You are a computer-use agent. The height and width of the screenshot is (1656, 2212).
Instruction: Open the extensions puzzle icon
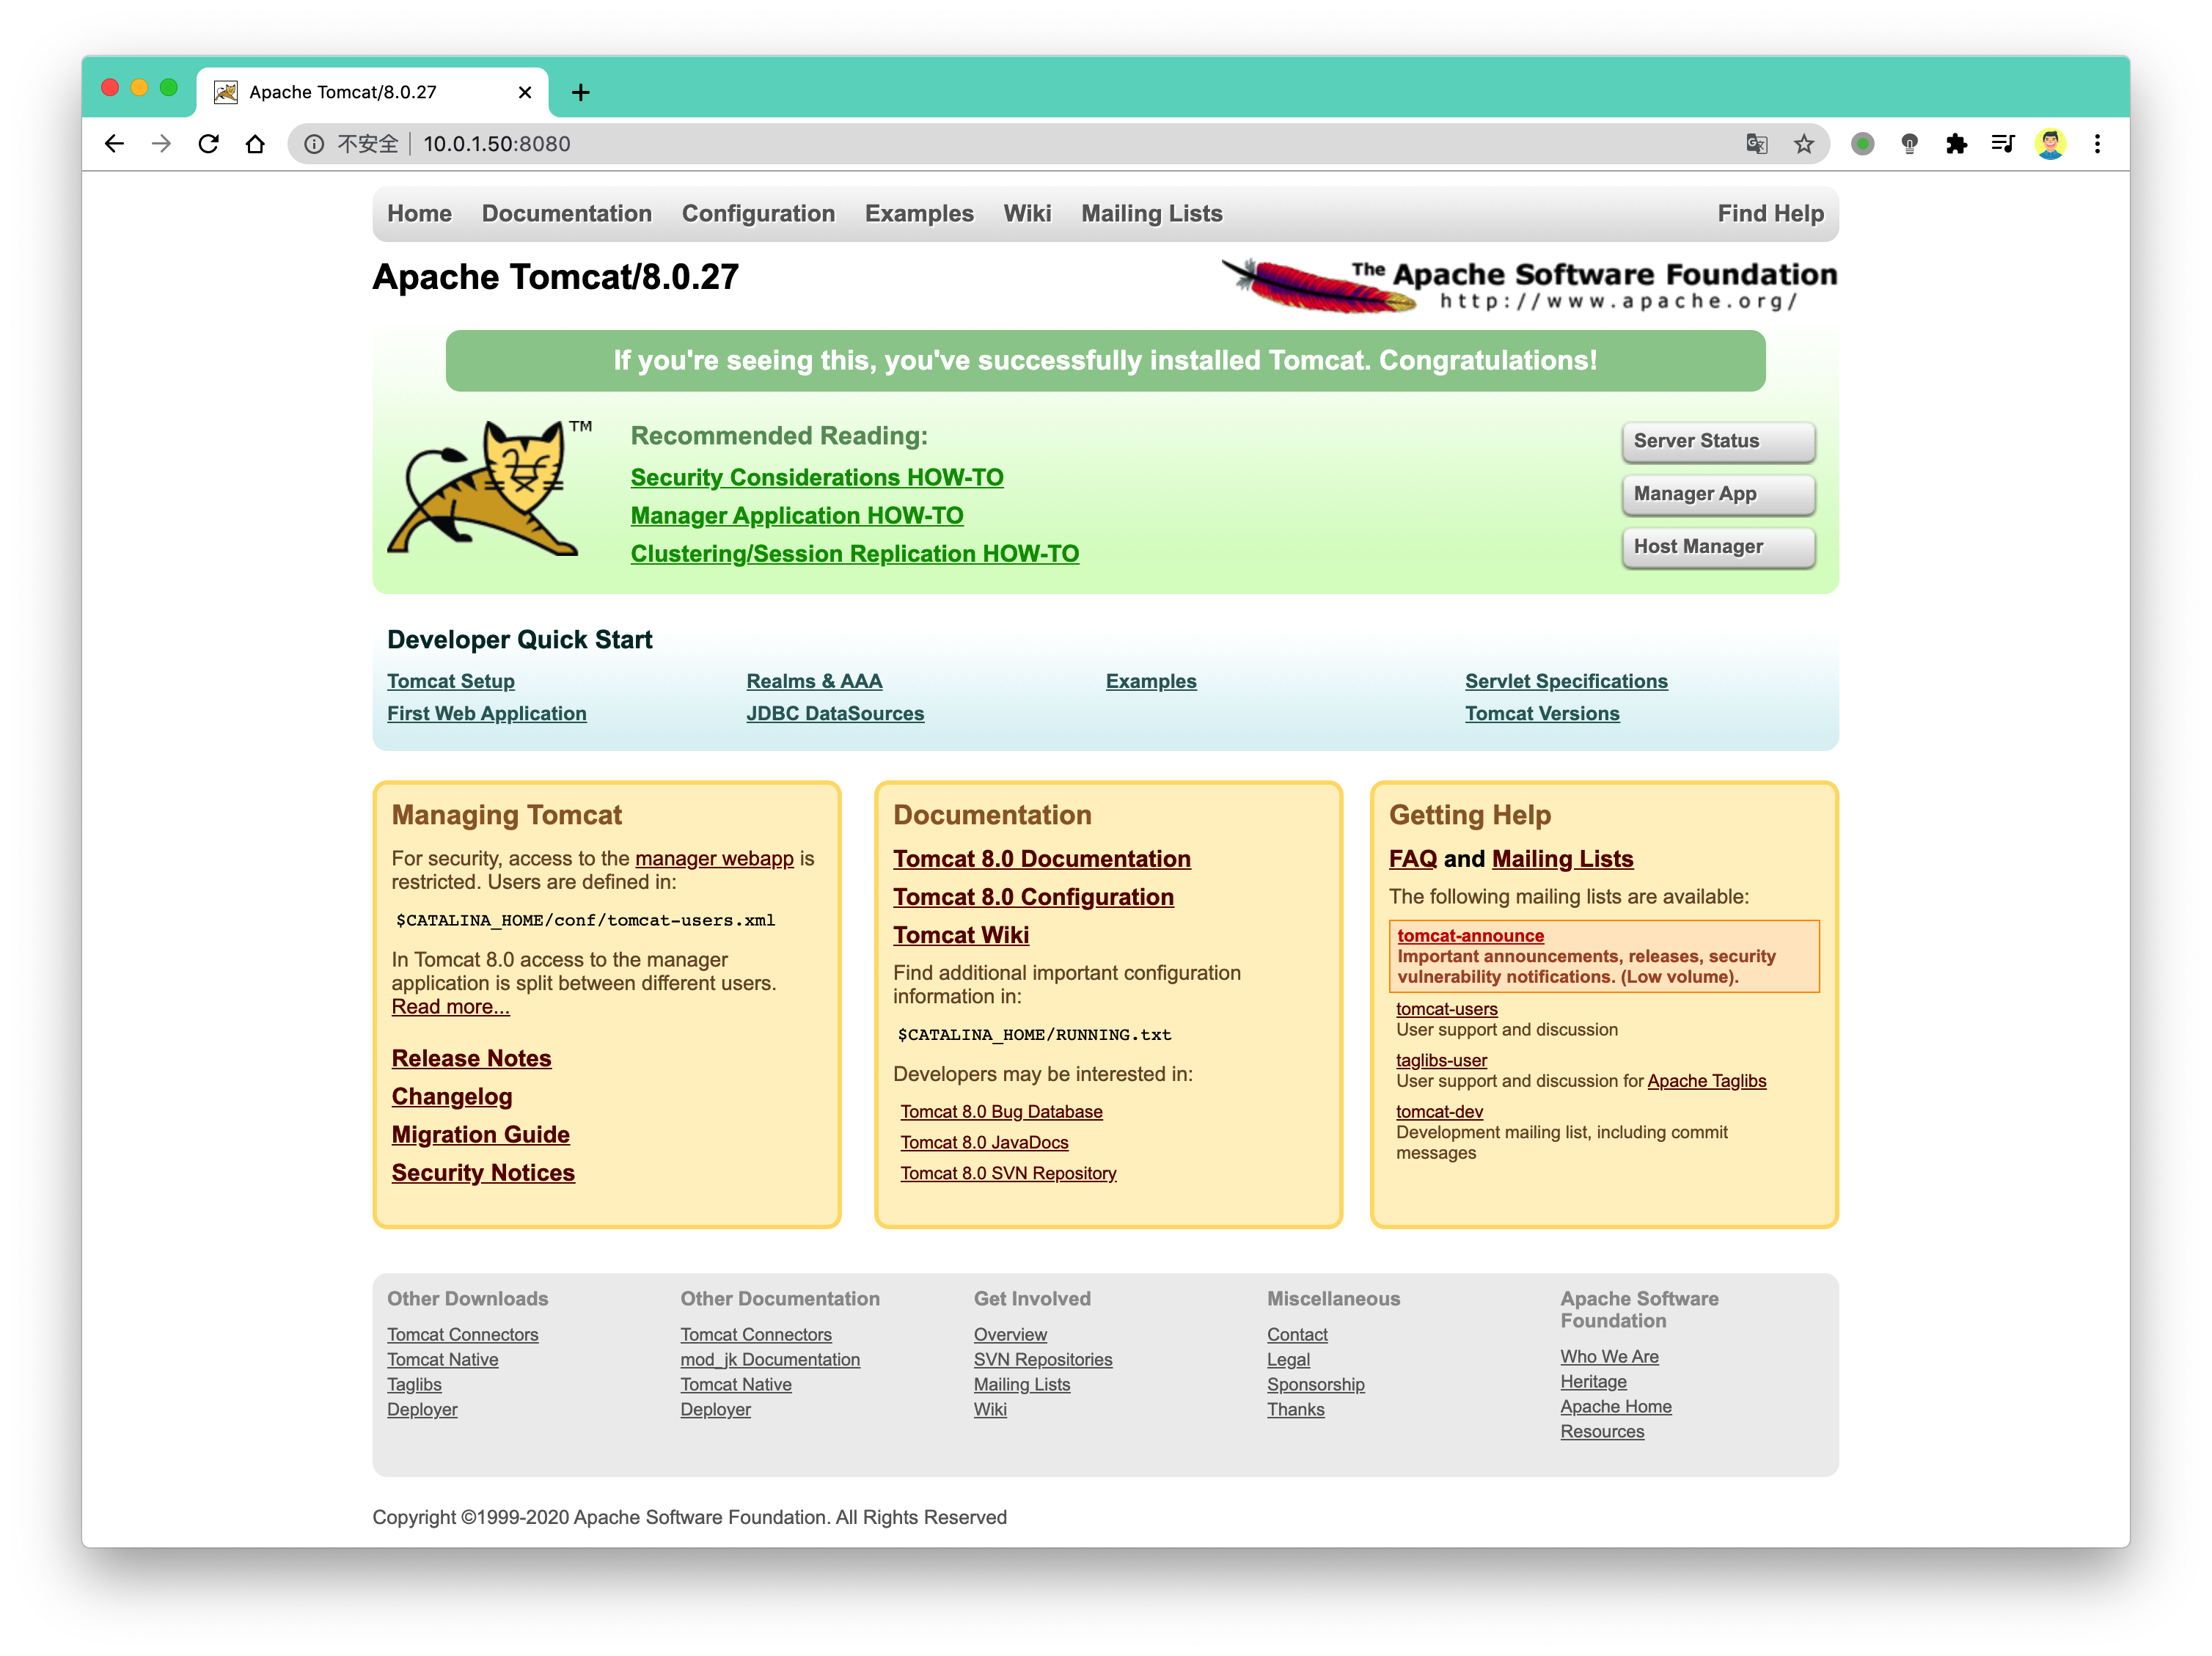[x=1957, y=144]
